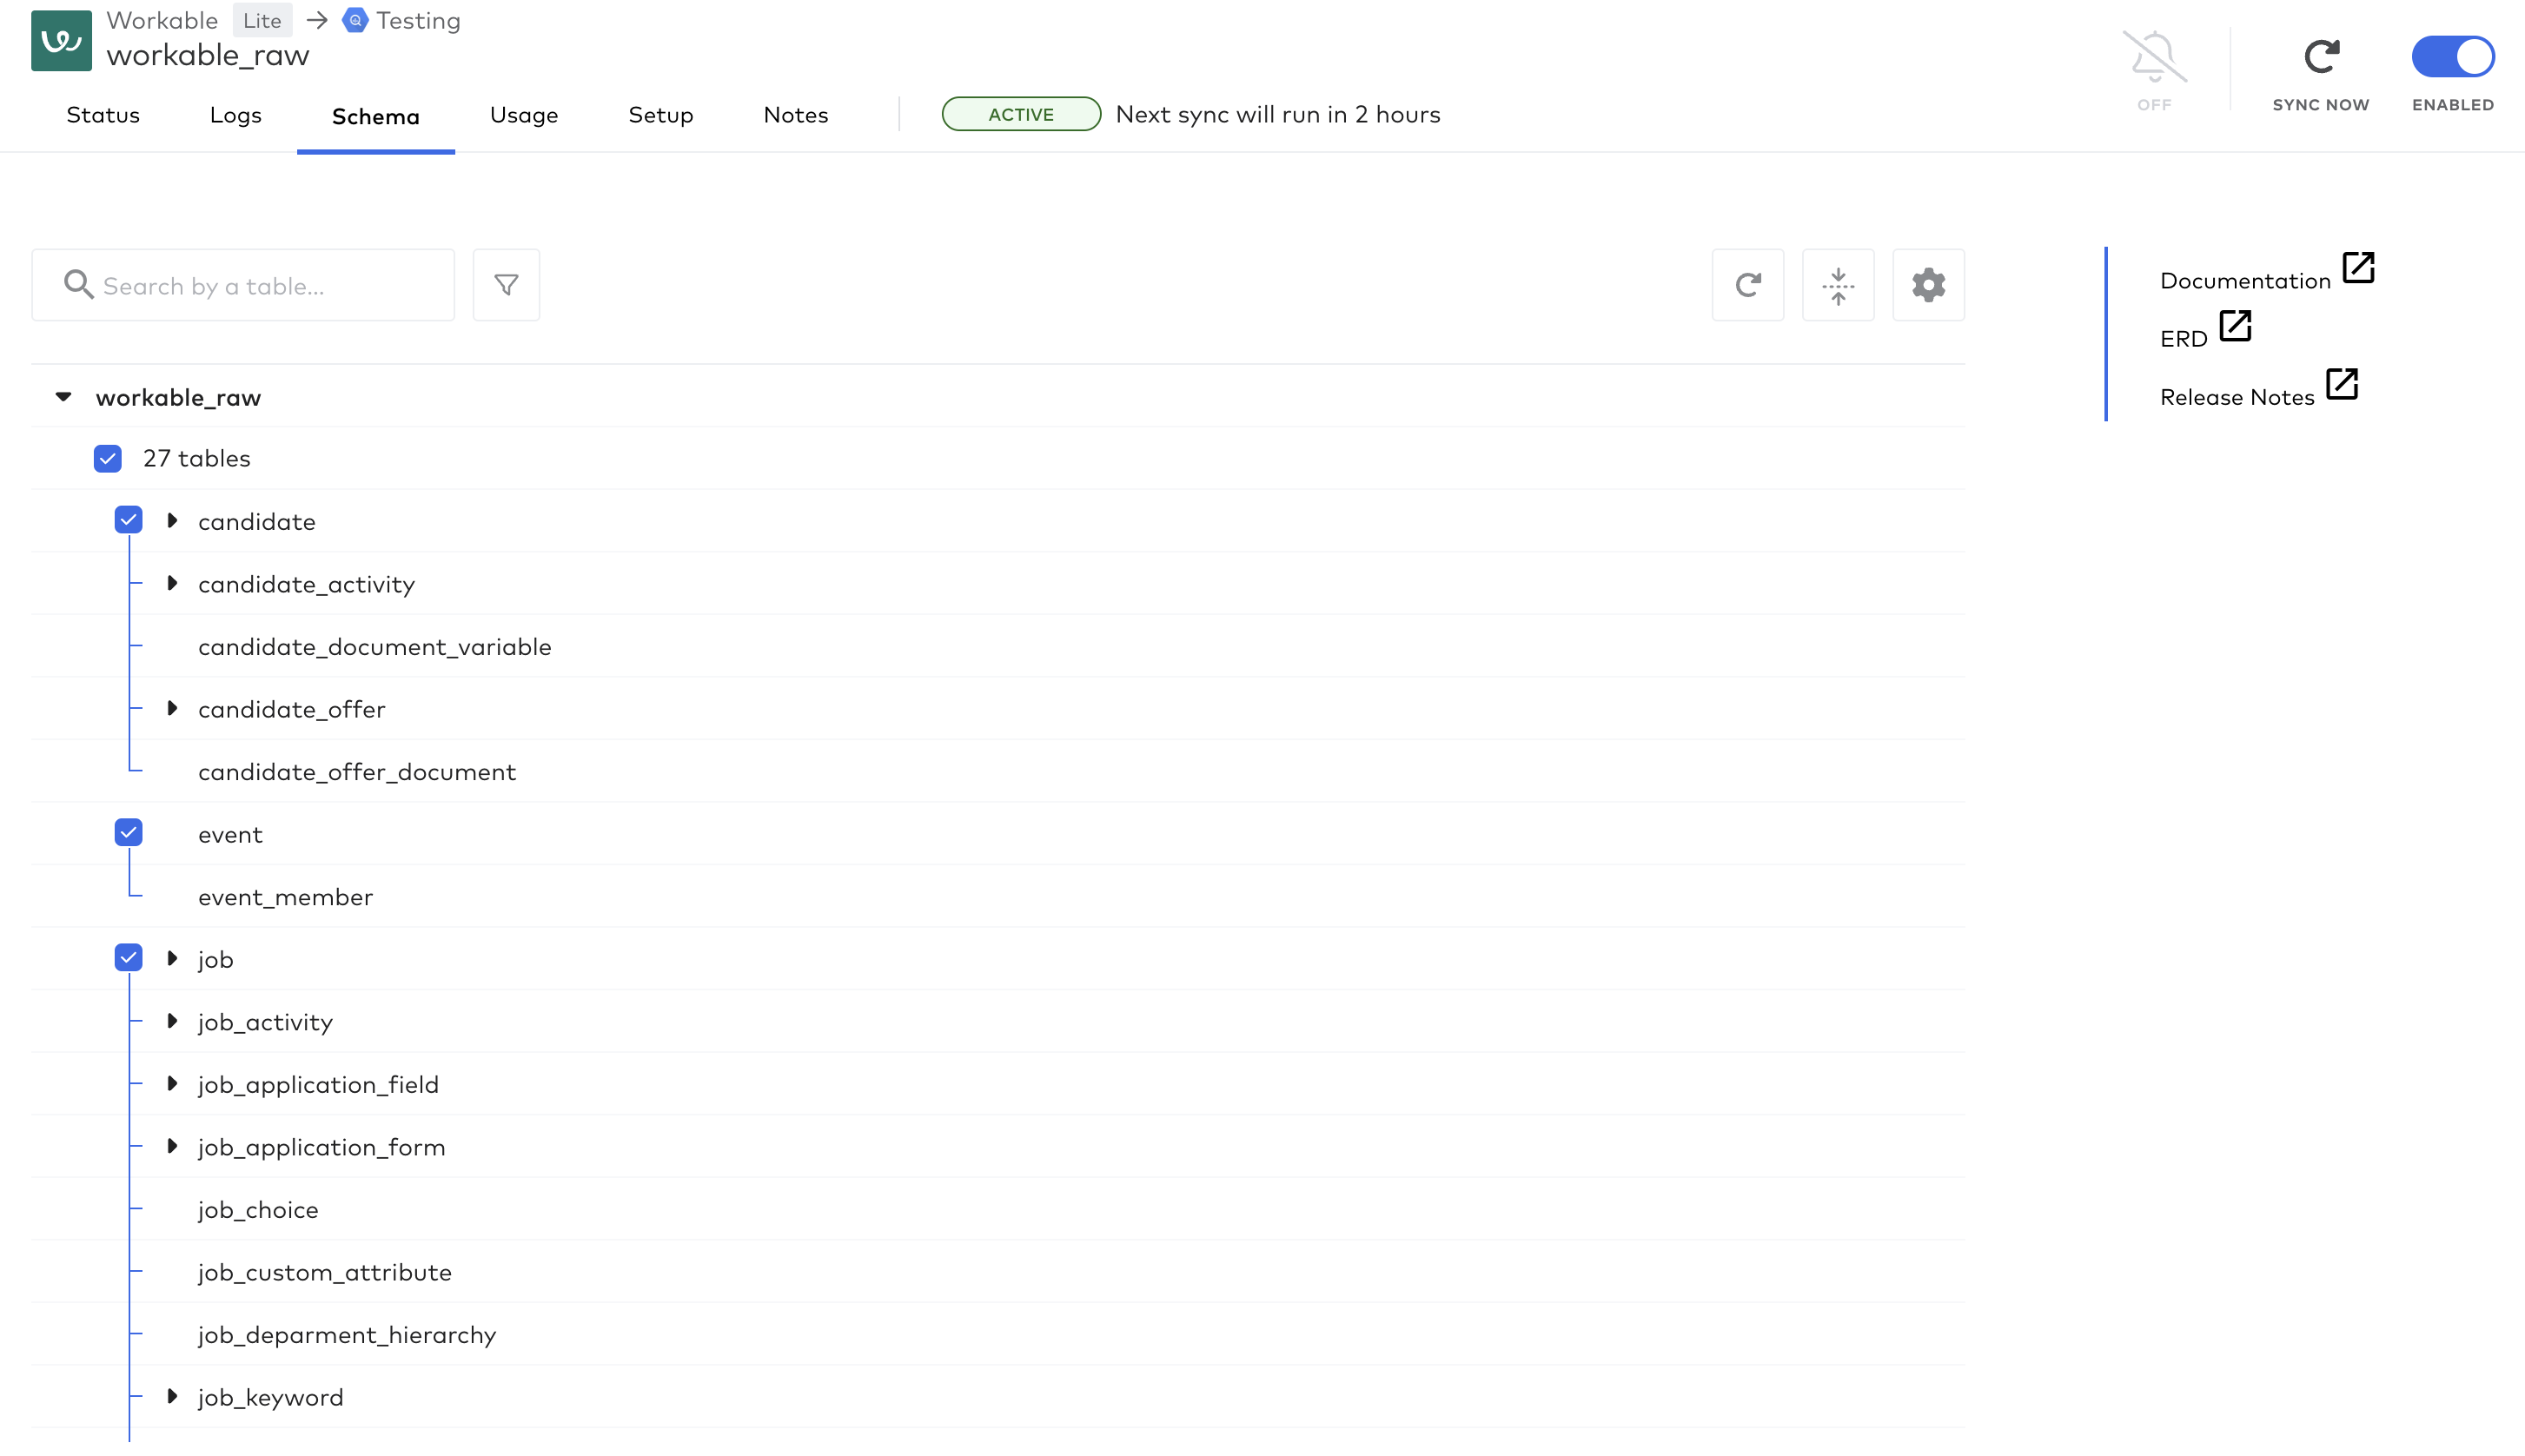This screenshot has height=1456, width=2525.
Task: Uncheck the candidate table checkbox
Action: 128,520
